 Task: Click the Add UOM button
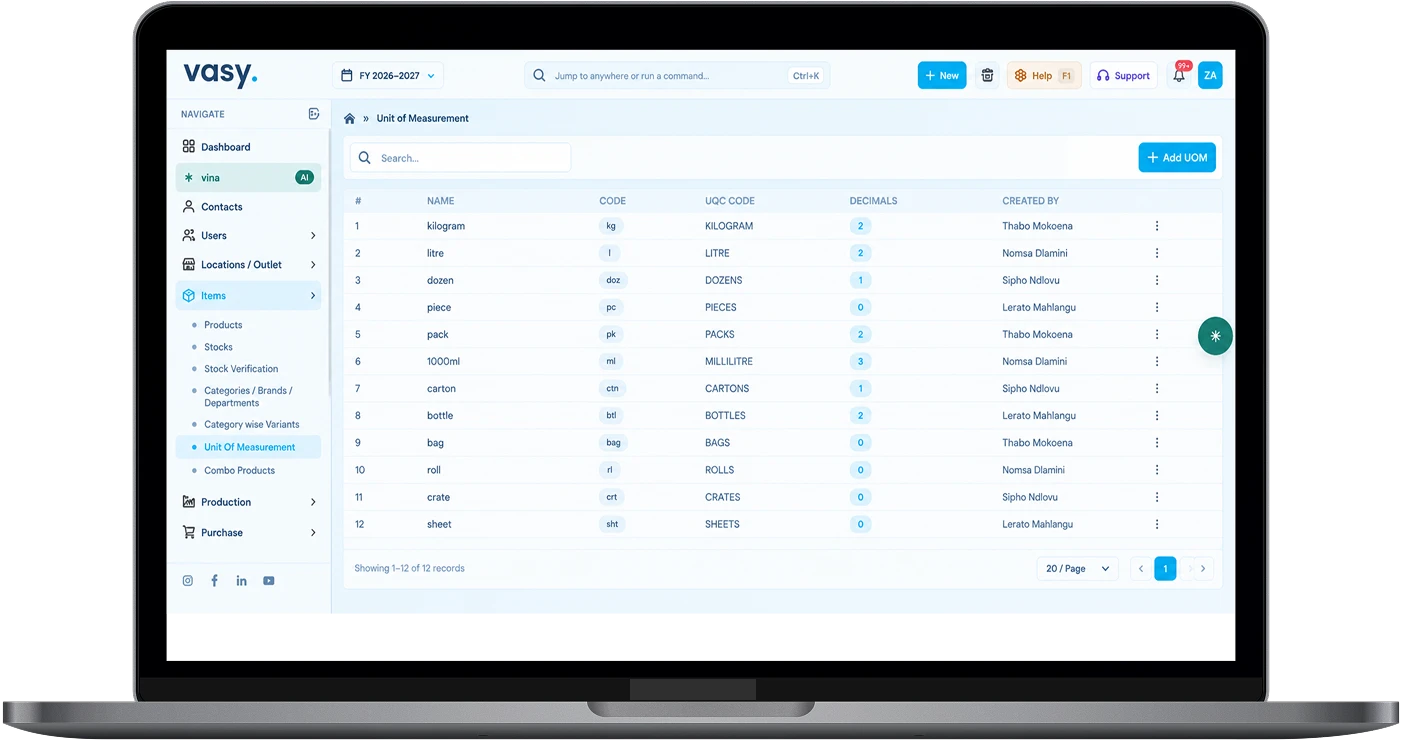[x=1177, y=158]
